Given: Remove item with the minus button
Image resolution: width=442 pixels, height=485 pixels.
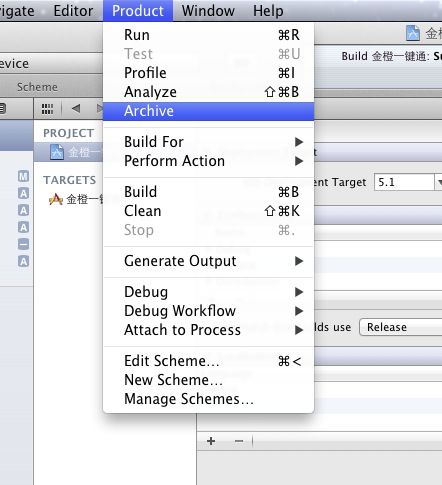Looking at the screenshot, I should tap(239, 441).
